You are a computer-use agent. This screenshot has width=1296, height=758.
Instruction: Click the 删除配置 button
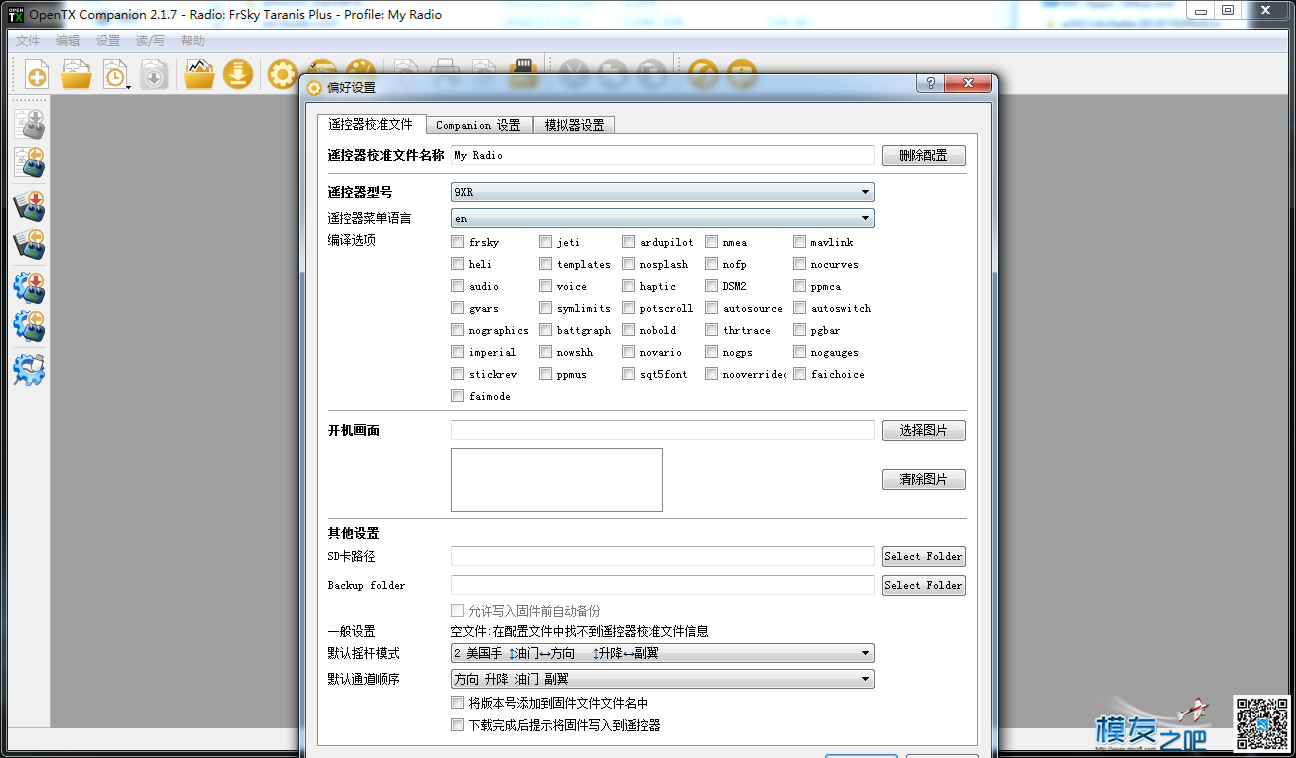coord(924,155)
